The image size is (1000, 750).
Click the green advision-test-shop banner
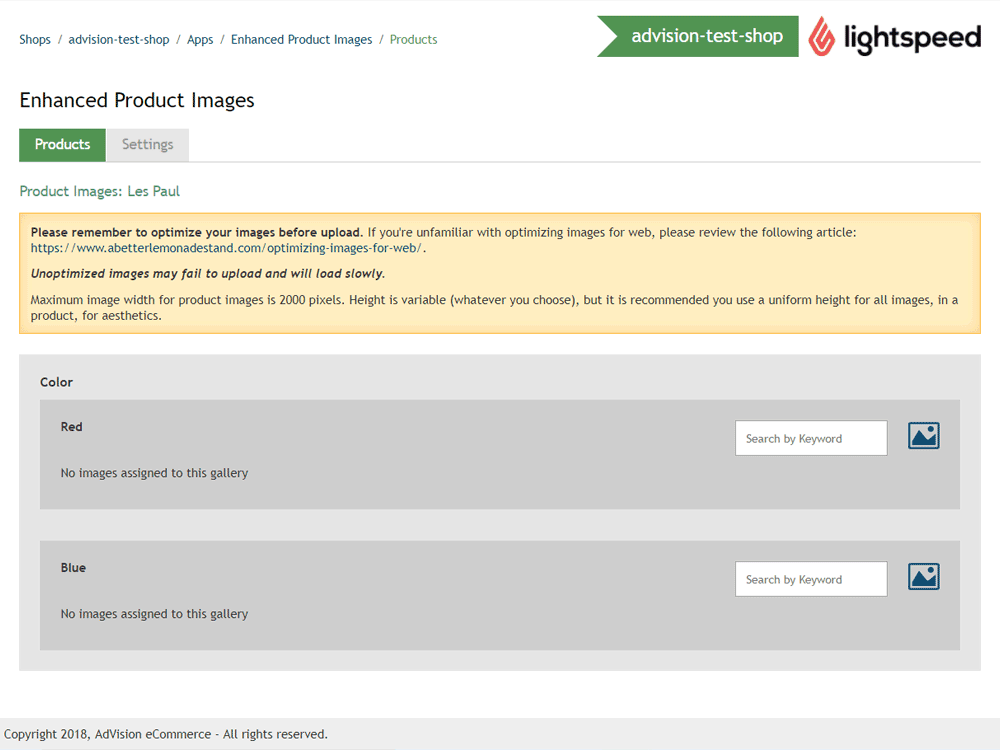pos(706,36)
